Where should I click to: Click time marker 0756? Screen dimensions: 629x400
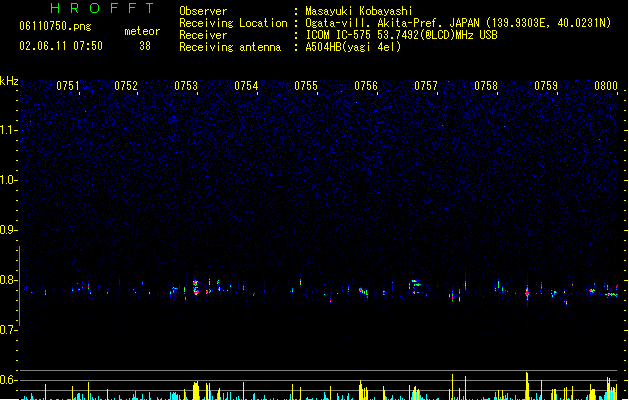(x=366, y=86)
